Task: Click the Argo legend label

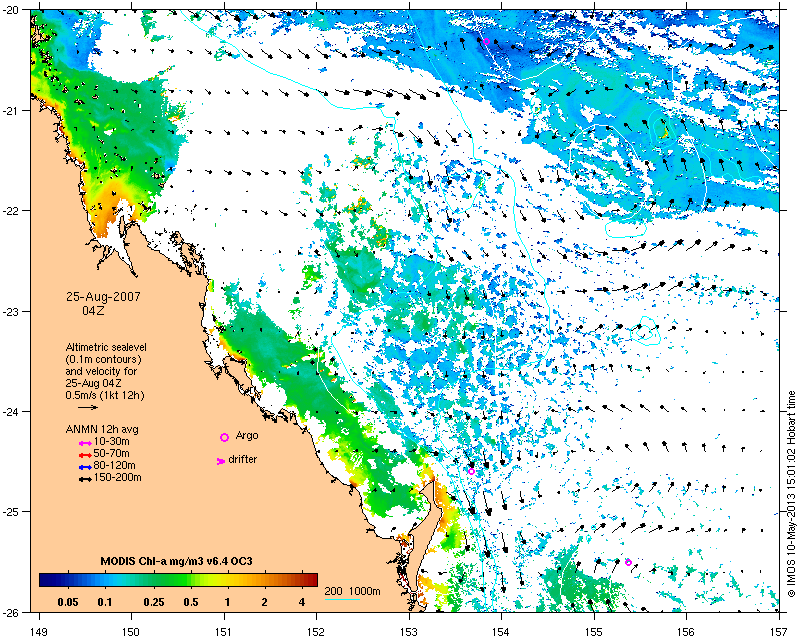Action: pyautogui.click(x=247, y=435)
